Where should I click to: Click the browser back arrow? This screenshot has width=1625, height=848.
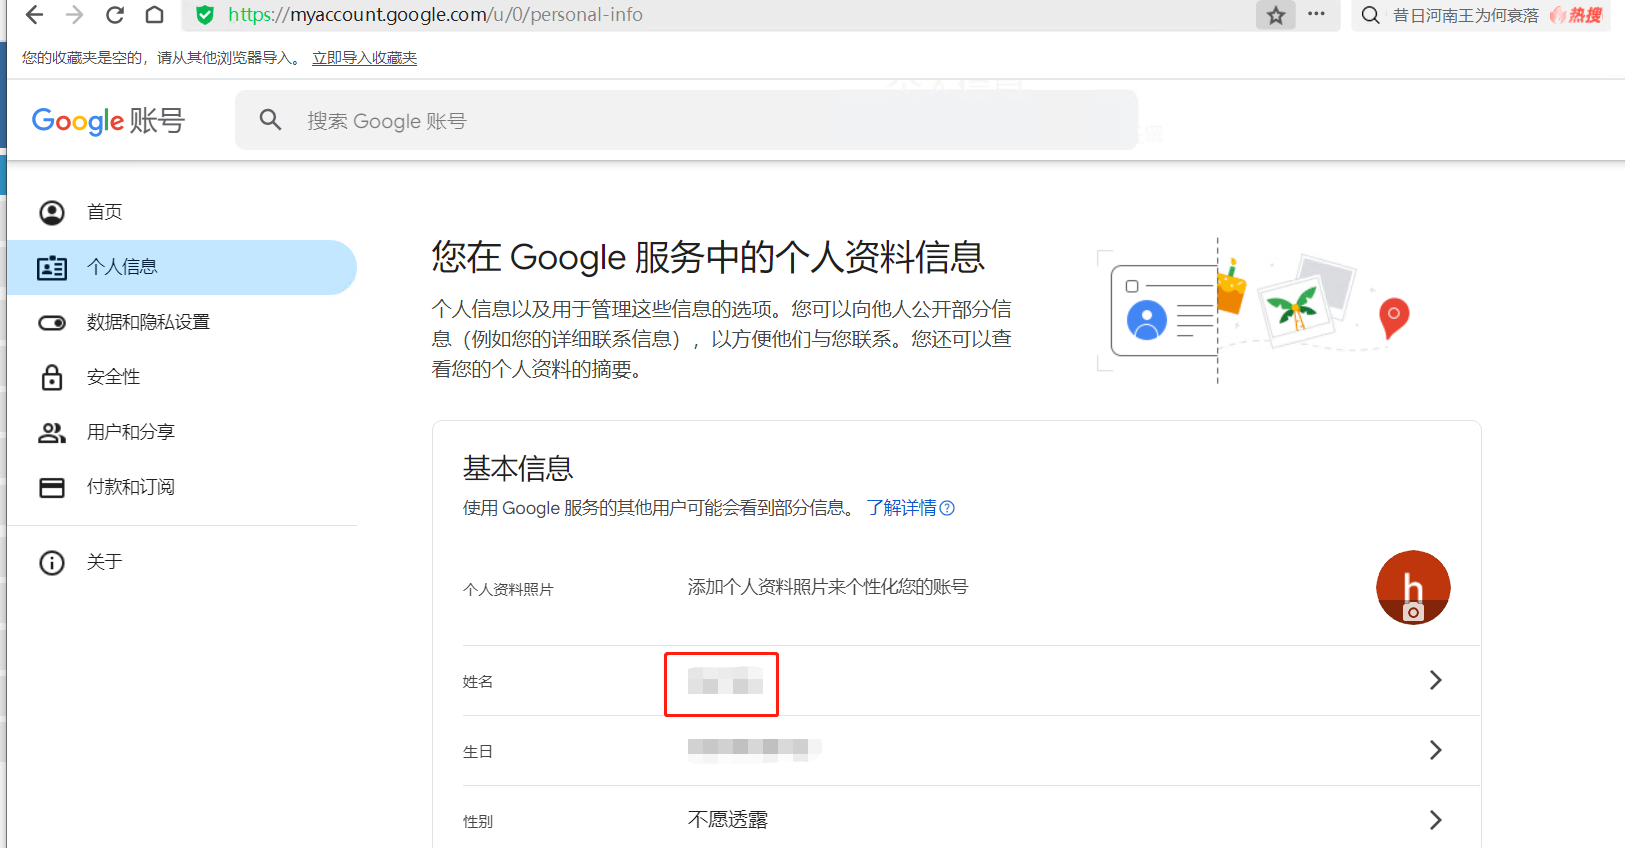34,15
